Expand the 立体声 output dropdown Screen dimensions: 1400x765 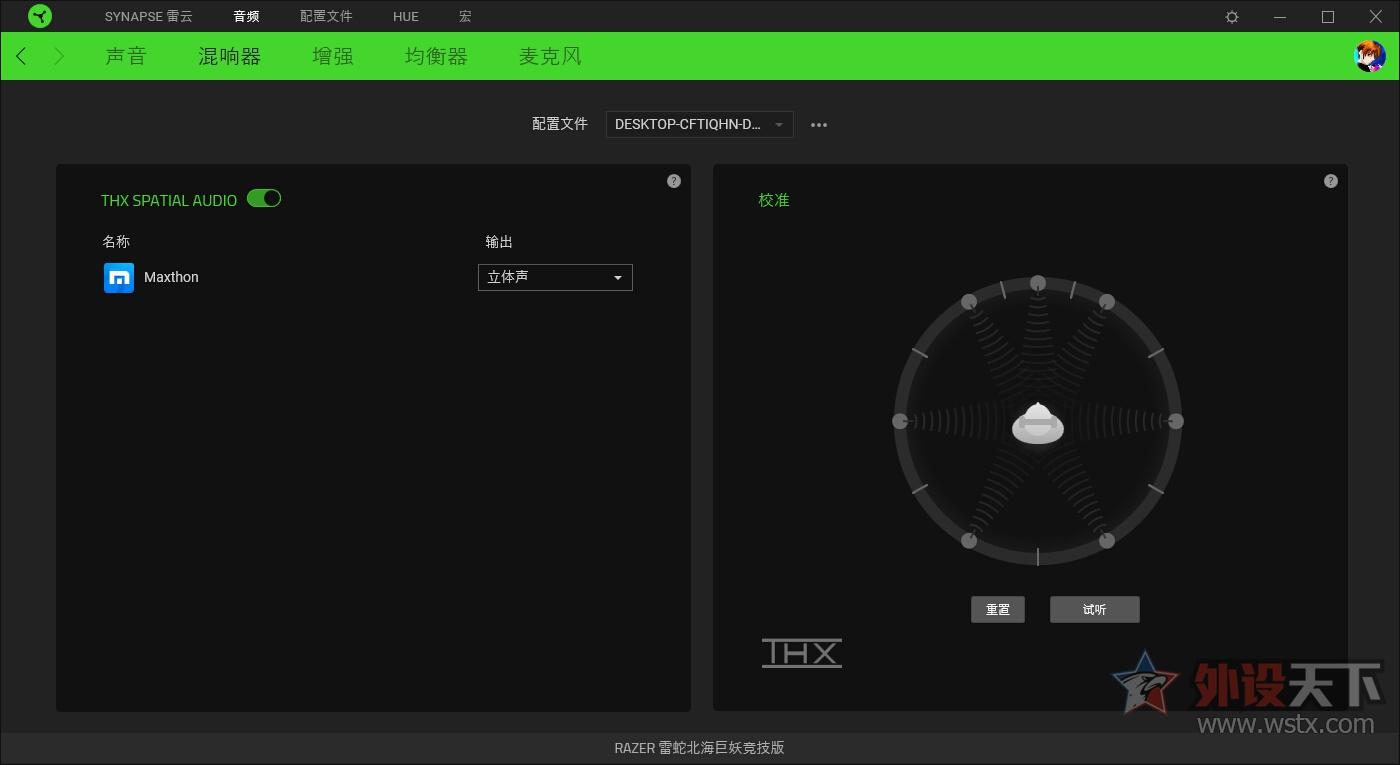pos(555,277)
